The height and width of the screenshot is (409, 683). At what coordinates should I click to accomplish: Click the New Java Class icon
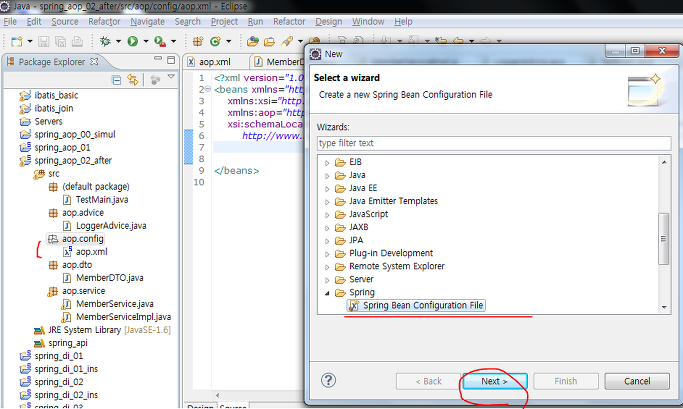point(215,41)
